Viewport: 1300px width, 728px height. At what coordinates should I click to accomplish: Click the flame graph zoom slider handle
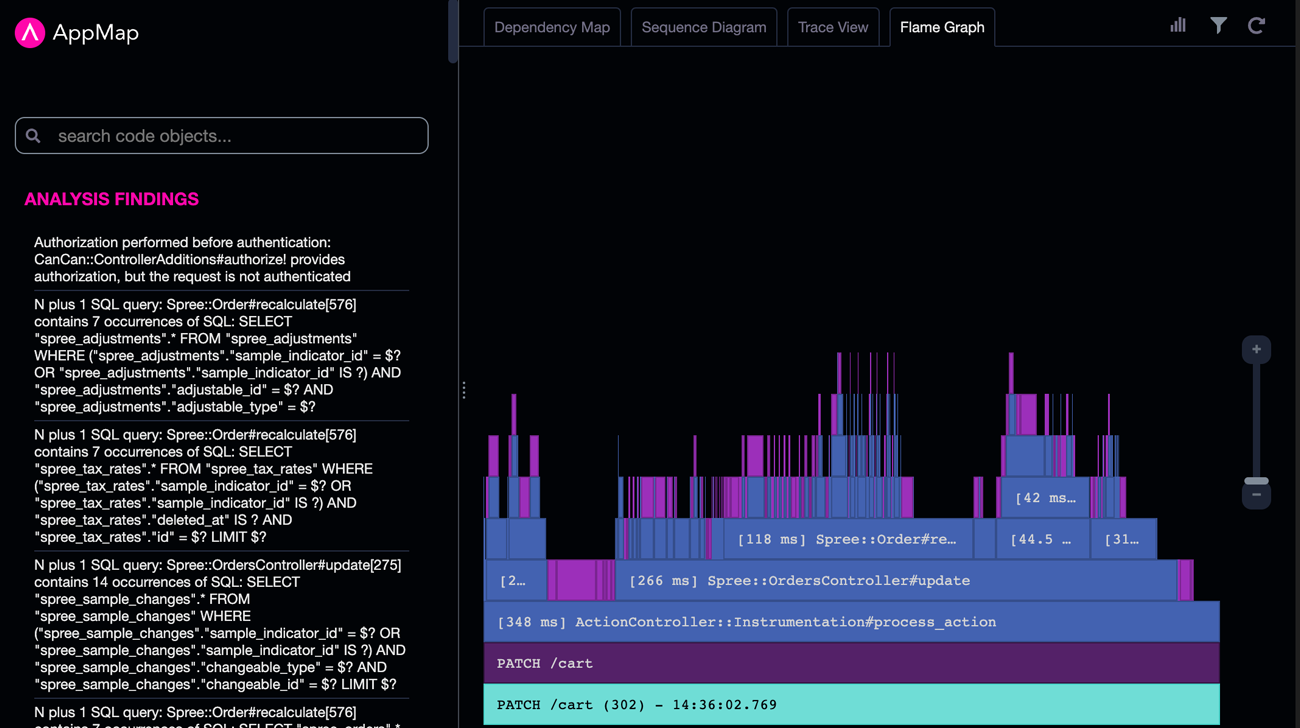coord(1256,481)
